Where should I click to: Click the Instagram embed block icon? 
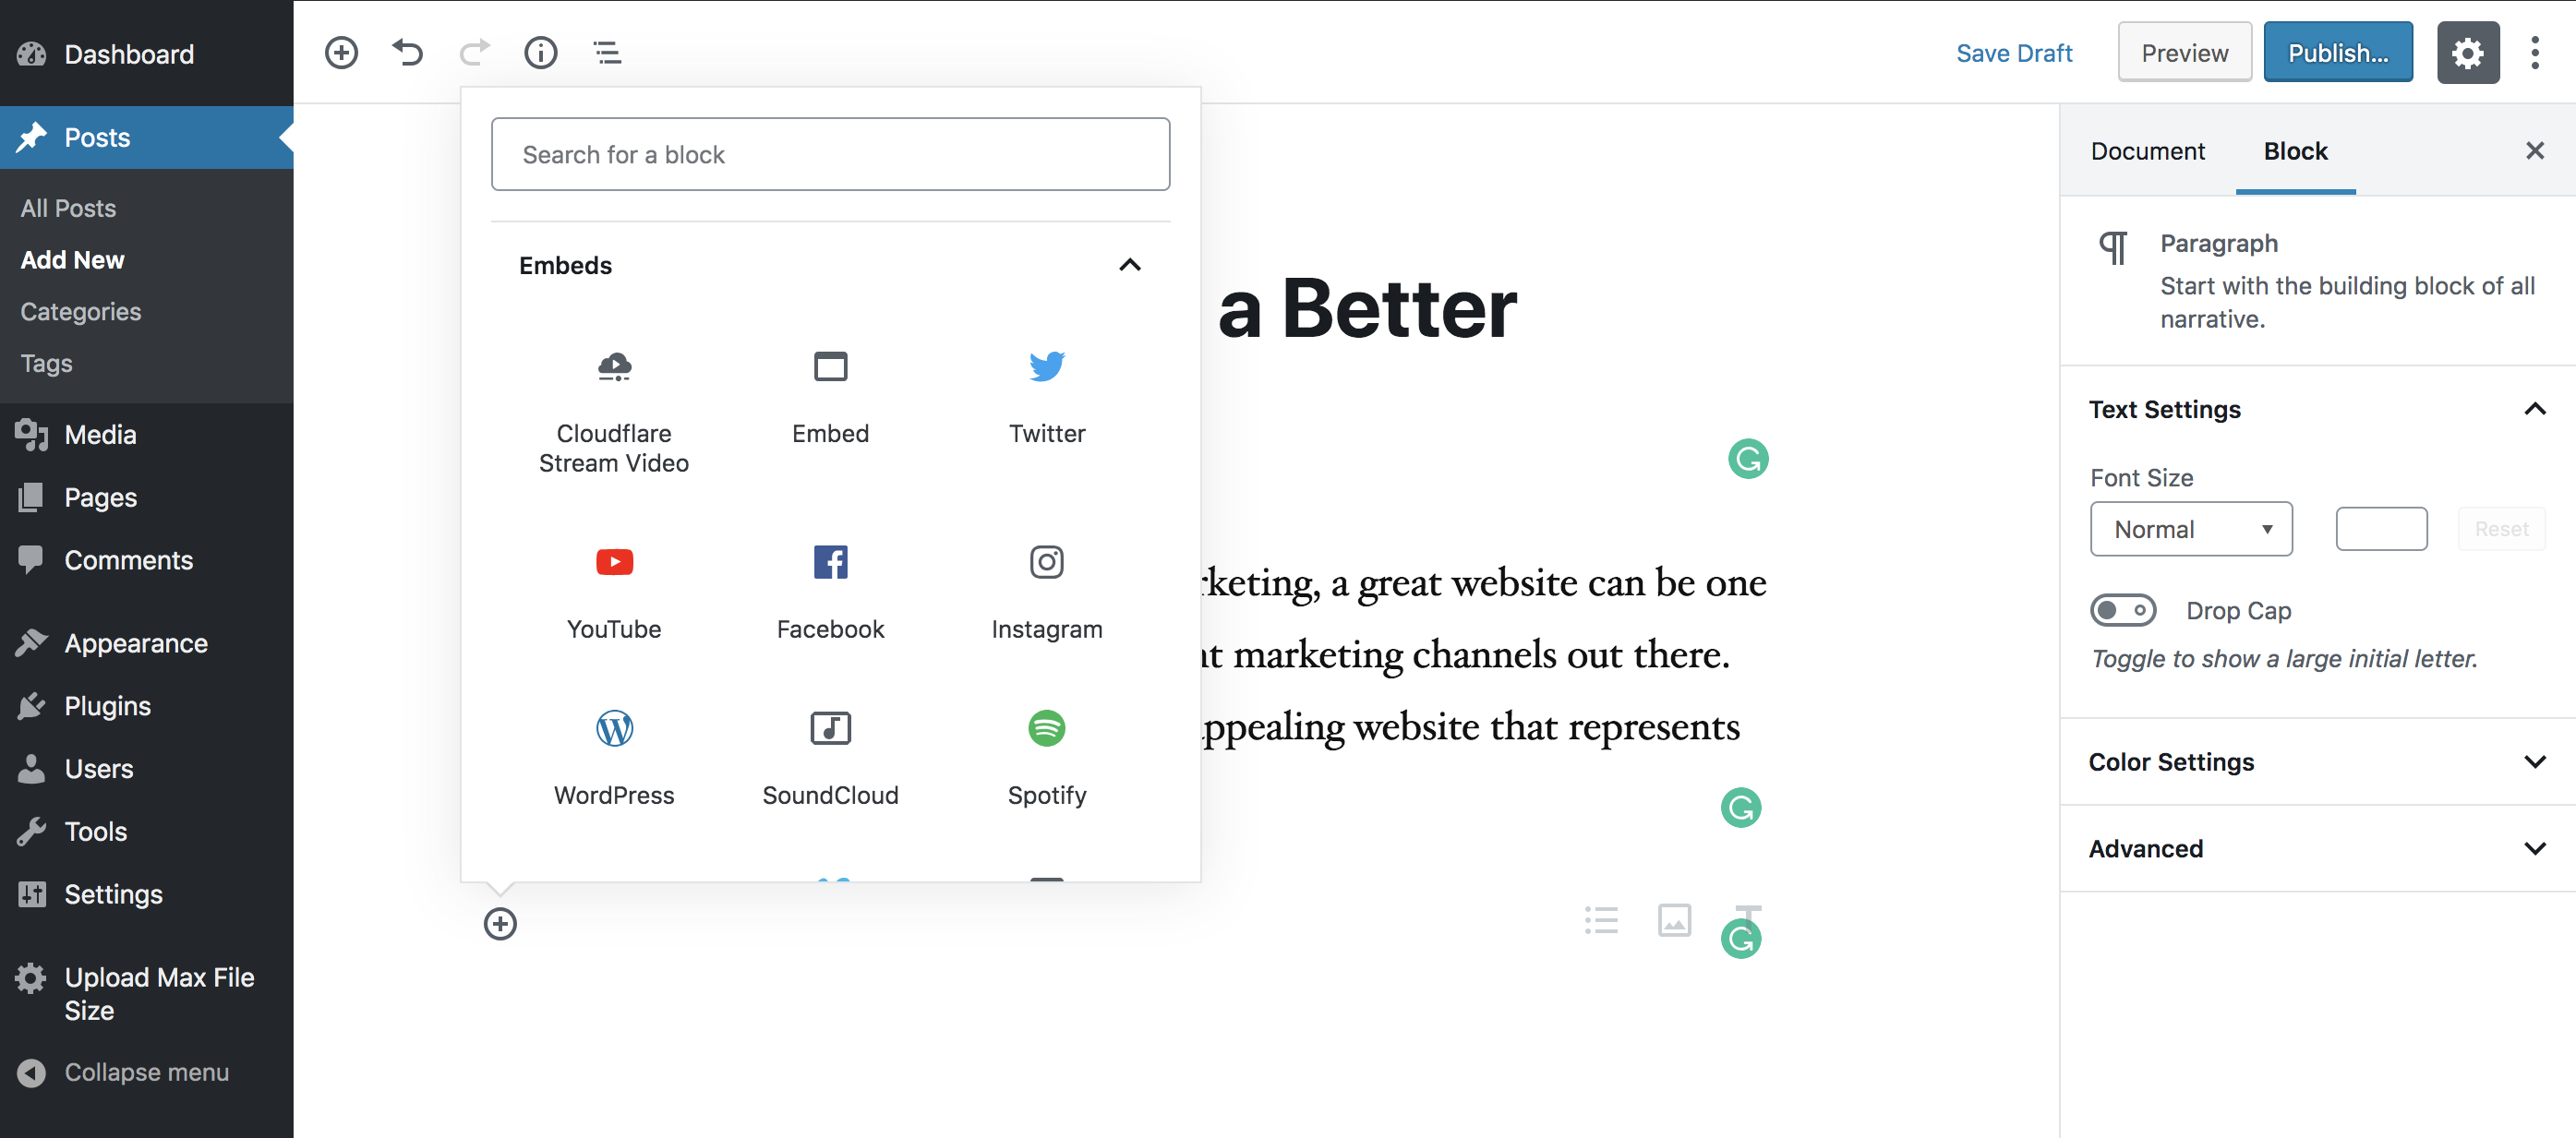[1046, 563]
